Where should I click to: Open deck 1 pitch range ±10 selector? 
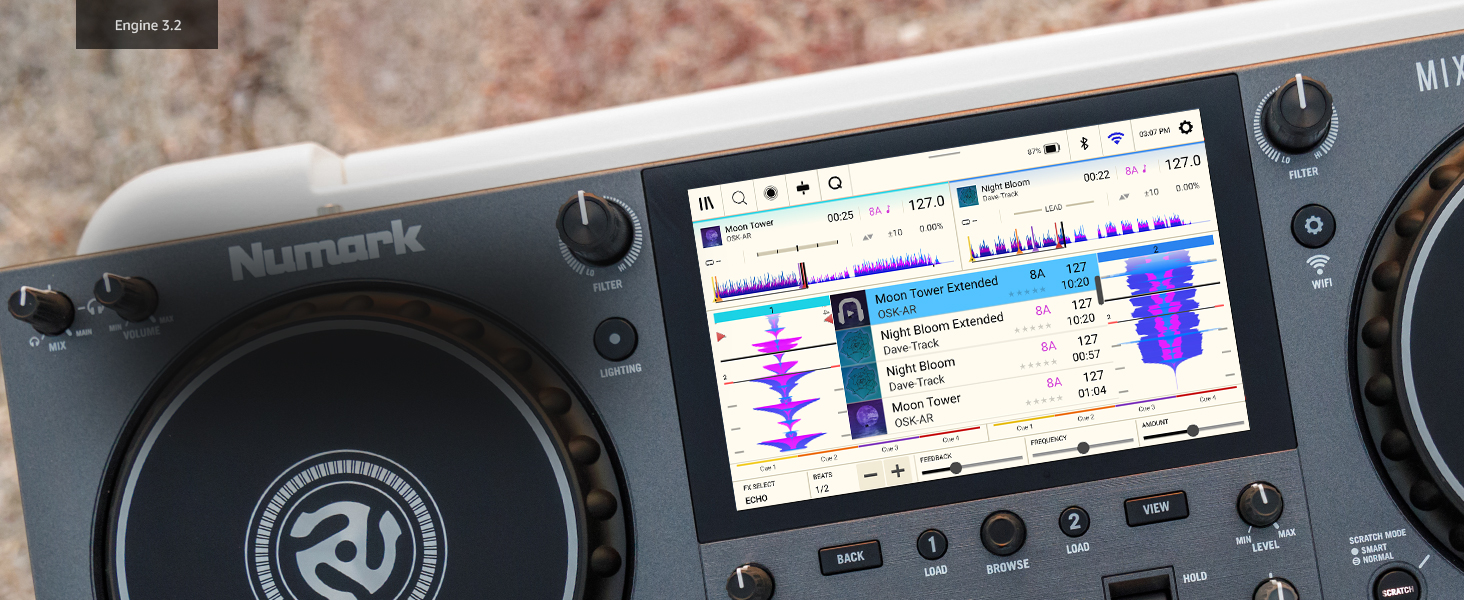coord(896,233)
